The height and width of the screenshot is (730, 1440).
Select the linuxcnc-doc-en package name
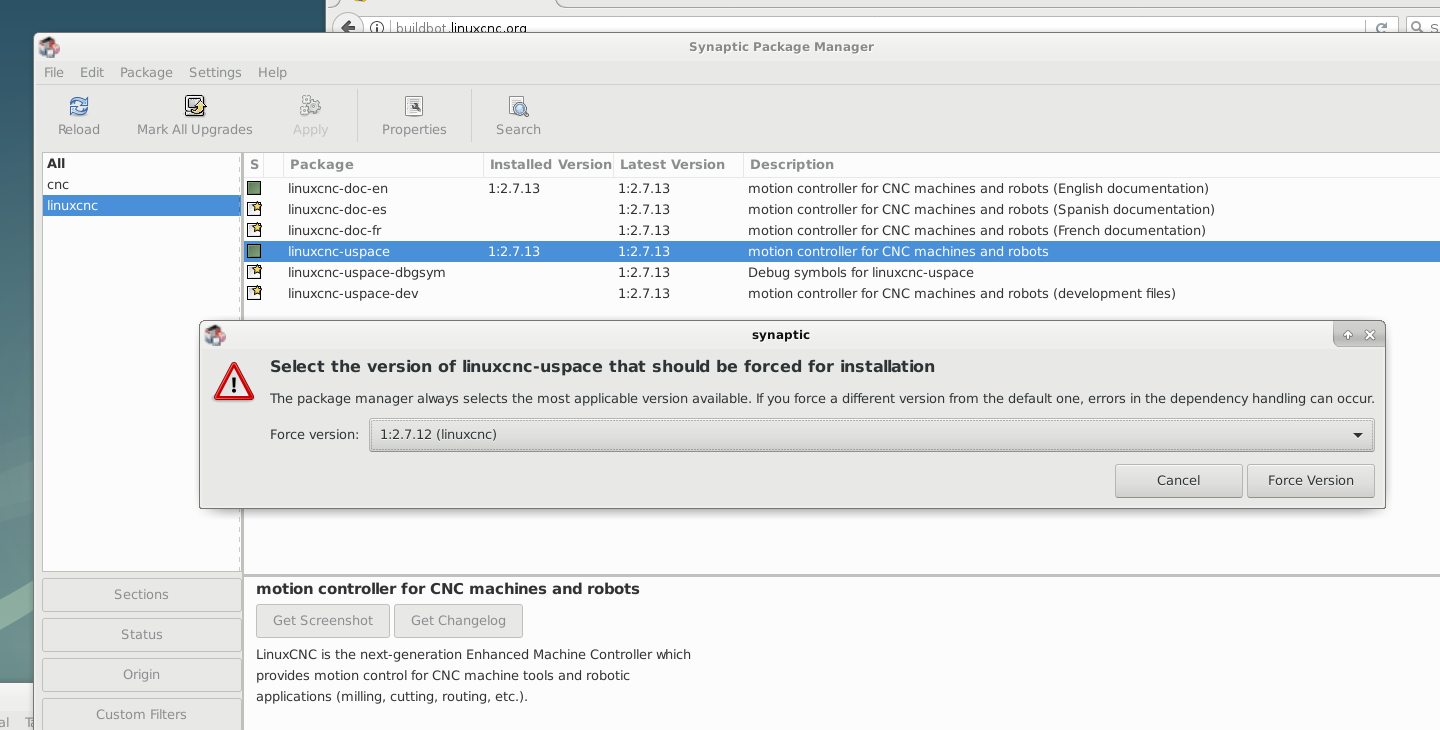[x=338, y=188]
